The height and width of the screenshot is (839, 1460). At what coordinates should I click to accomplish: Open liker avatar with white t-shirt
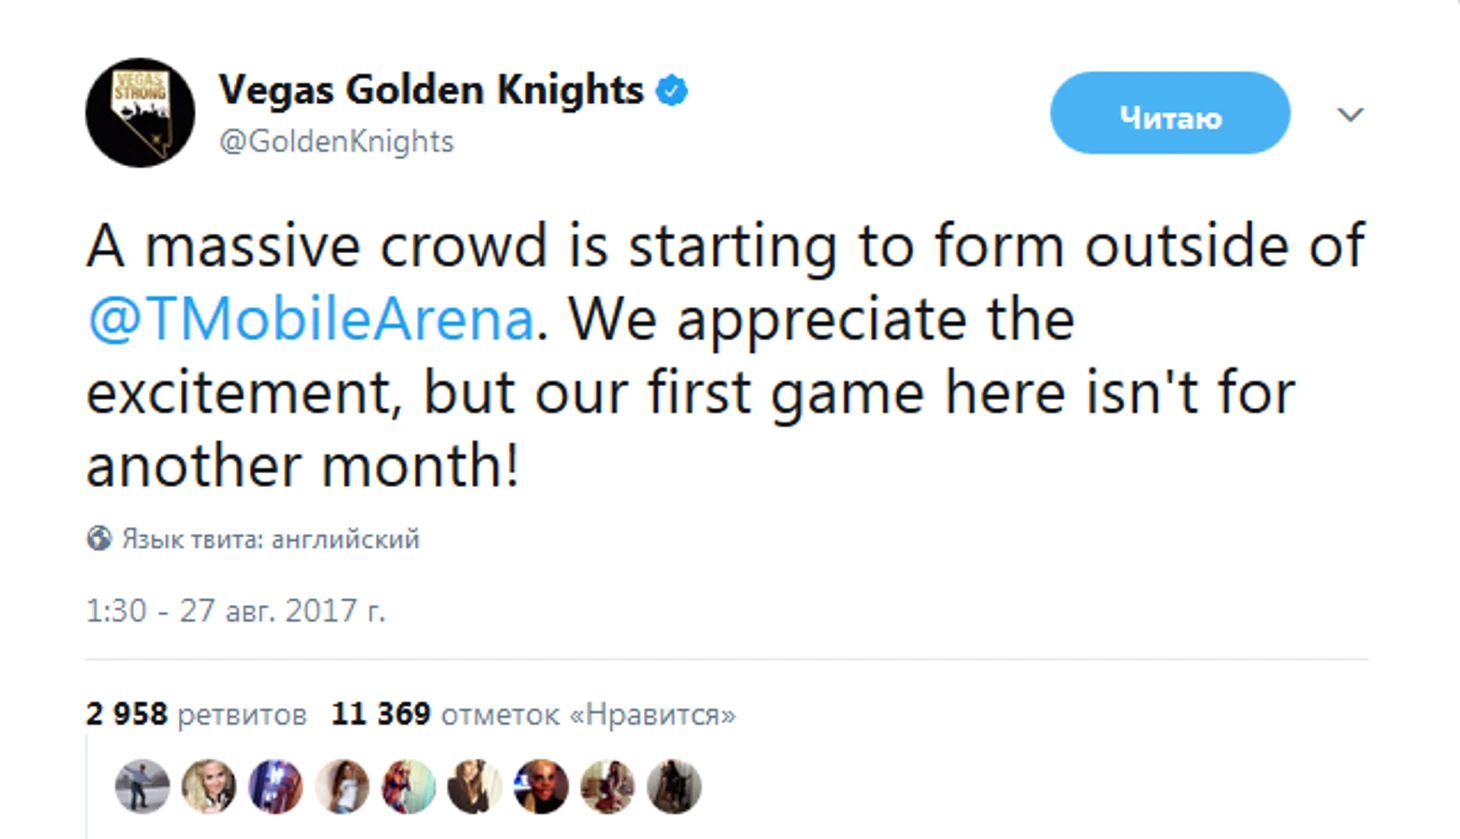tap(341, 786)
